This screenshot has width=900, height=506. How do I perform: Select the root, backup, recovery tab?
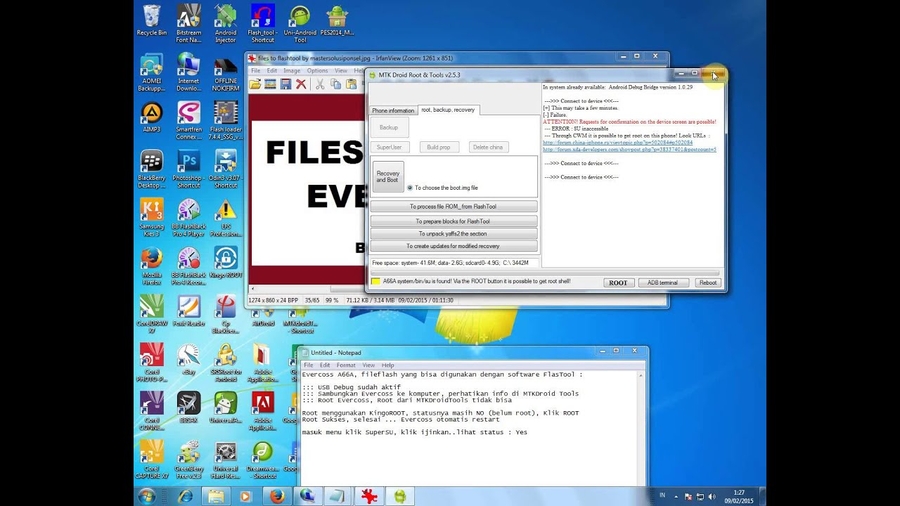448,110
